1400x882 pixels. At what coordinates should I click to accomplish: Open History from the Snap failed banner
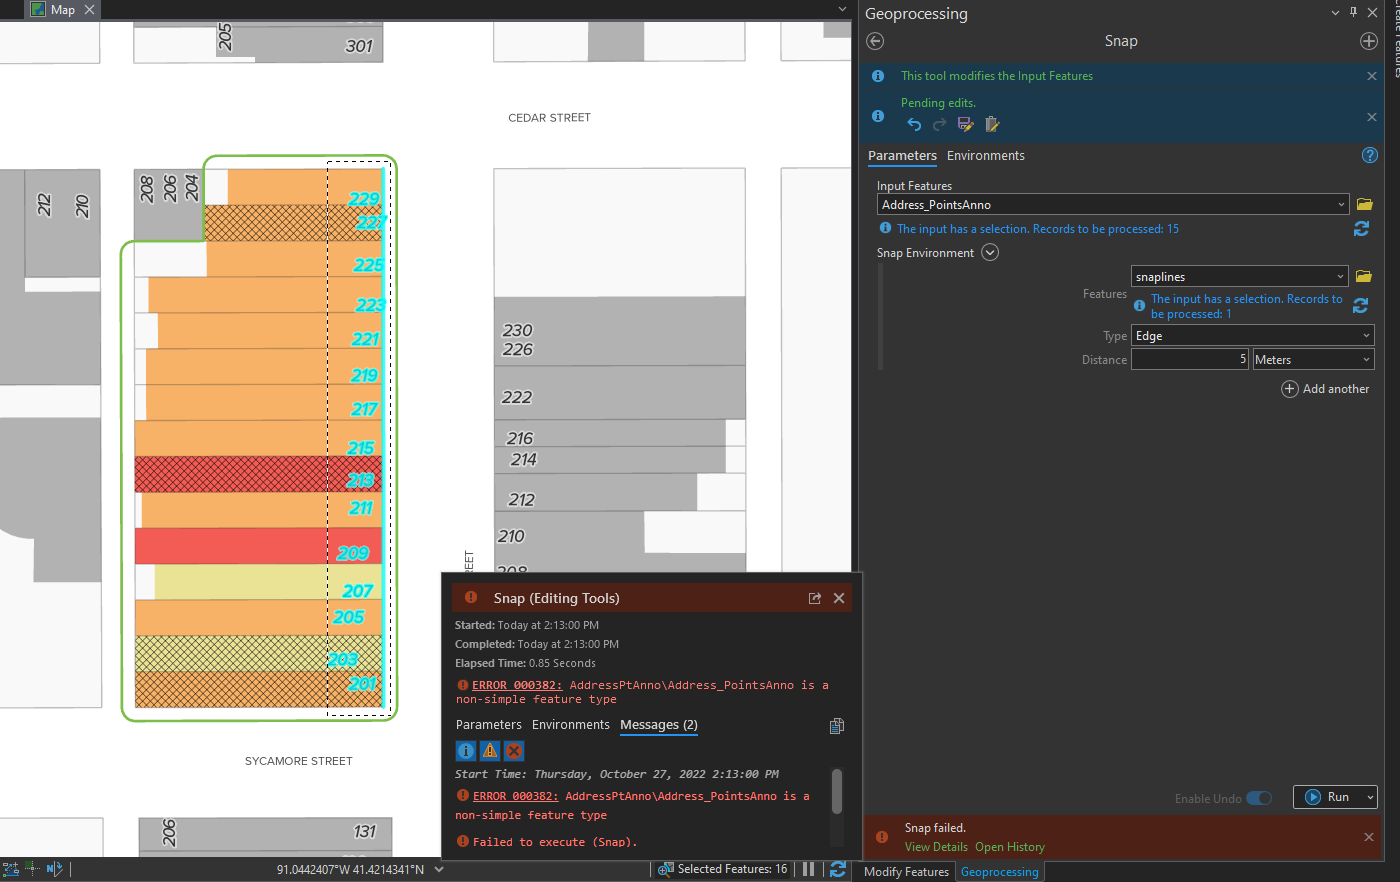[x=1009, y=846]
